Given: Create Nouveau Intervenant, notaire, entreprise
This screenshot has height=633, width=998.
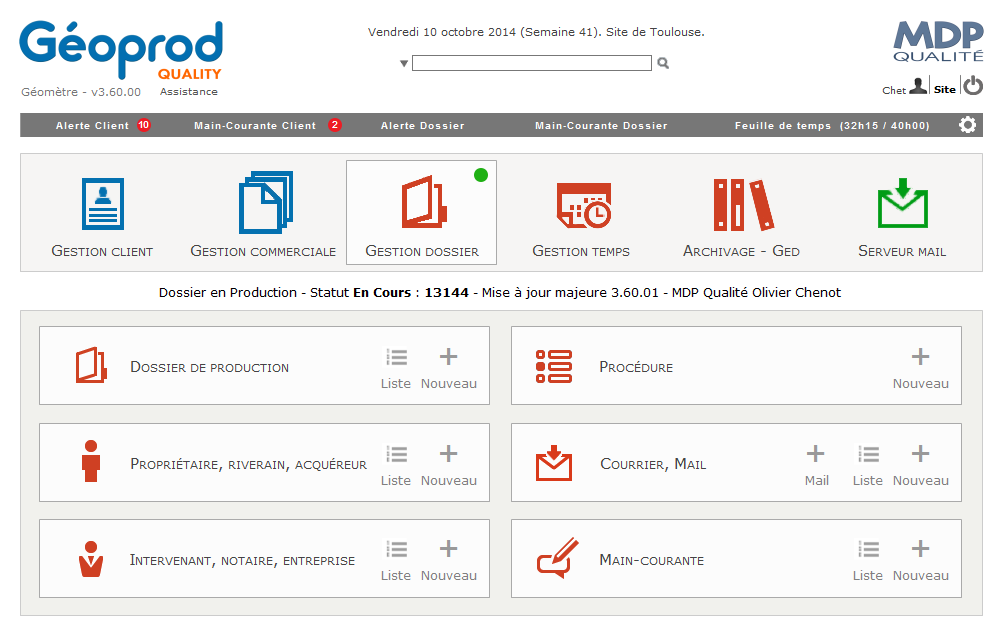Looking at the screenshot, I should [x=449, y=560].
